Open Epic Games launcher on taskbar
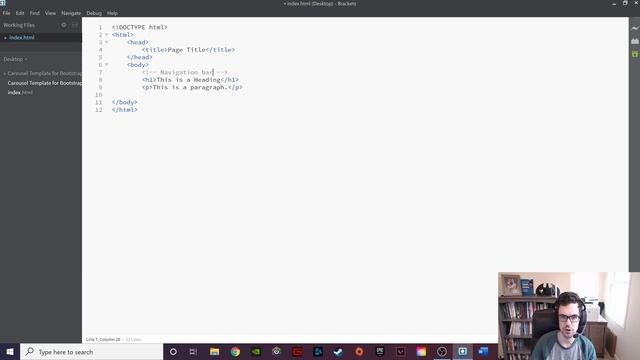Viewport: 640px width, 360px height. coord(380,352)
